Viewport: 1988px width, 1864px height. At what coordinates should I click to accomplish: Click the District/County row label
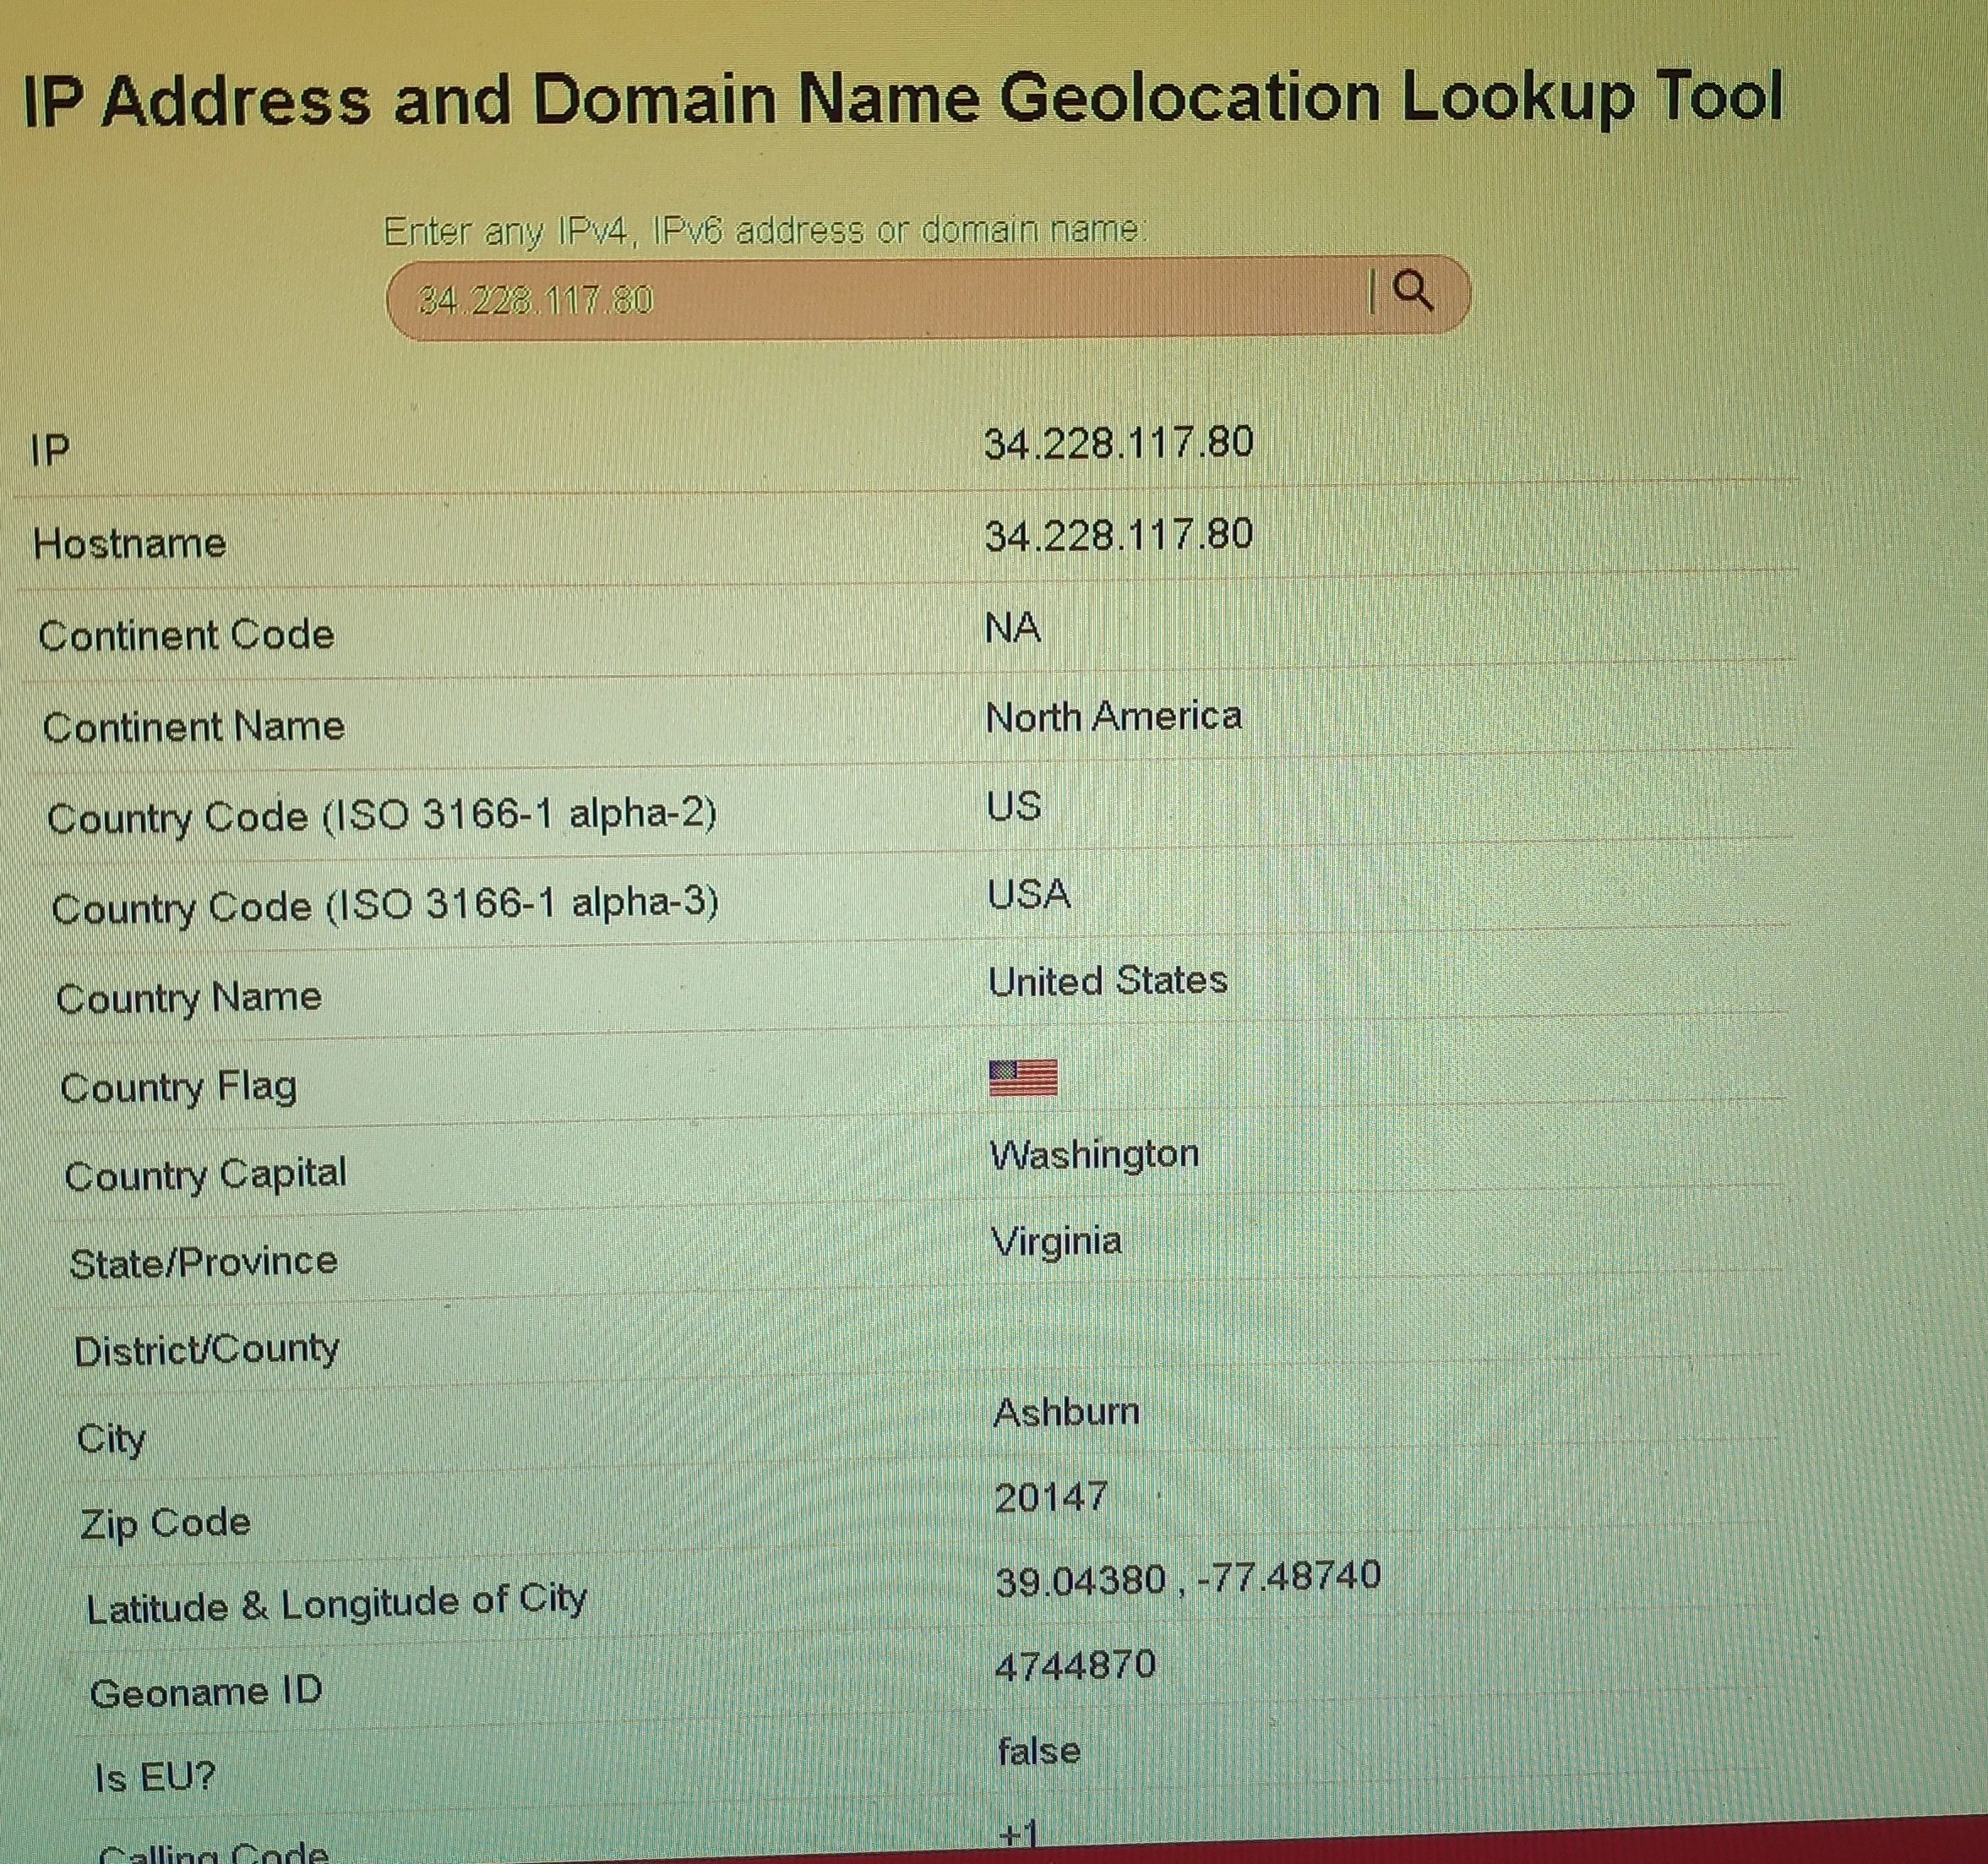click(x=206, y=1350)
